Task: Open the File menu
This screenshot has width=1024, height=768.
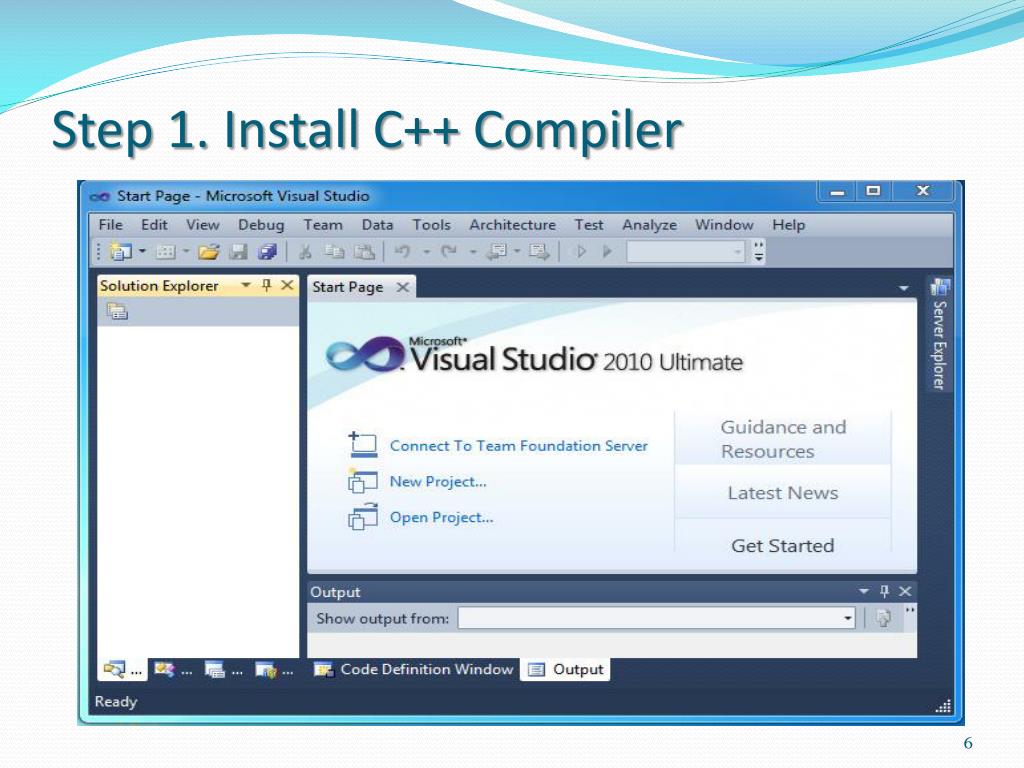Action: (110, 225)
